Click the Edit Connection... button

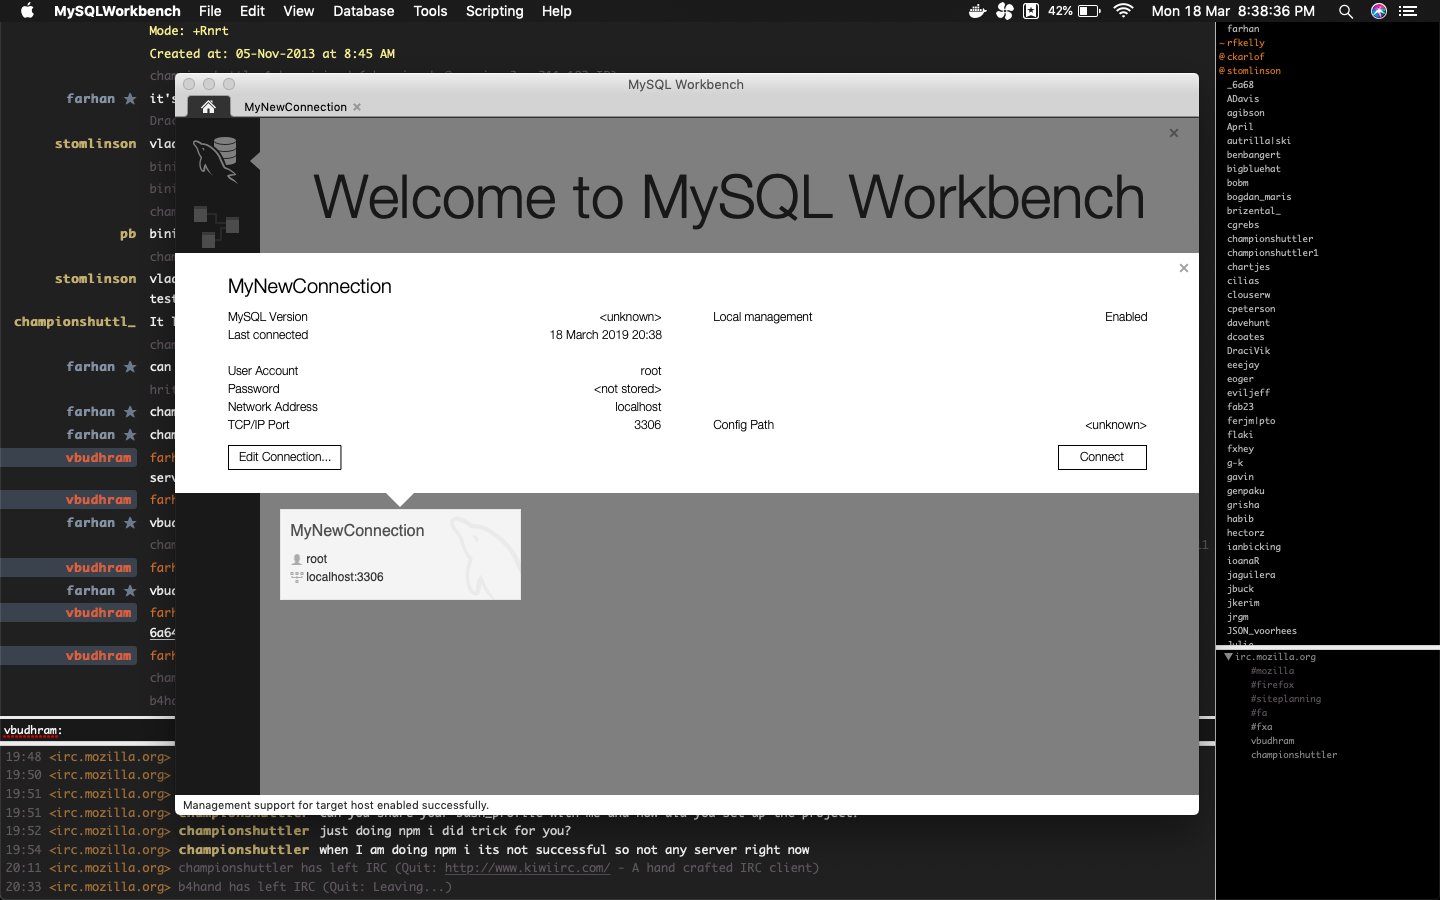click(x=284, y=457)
